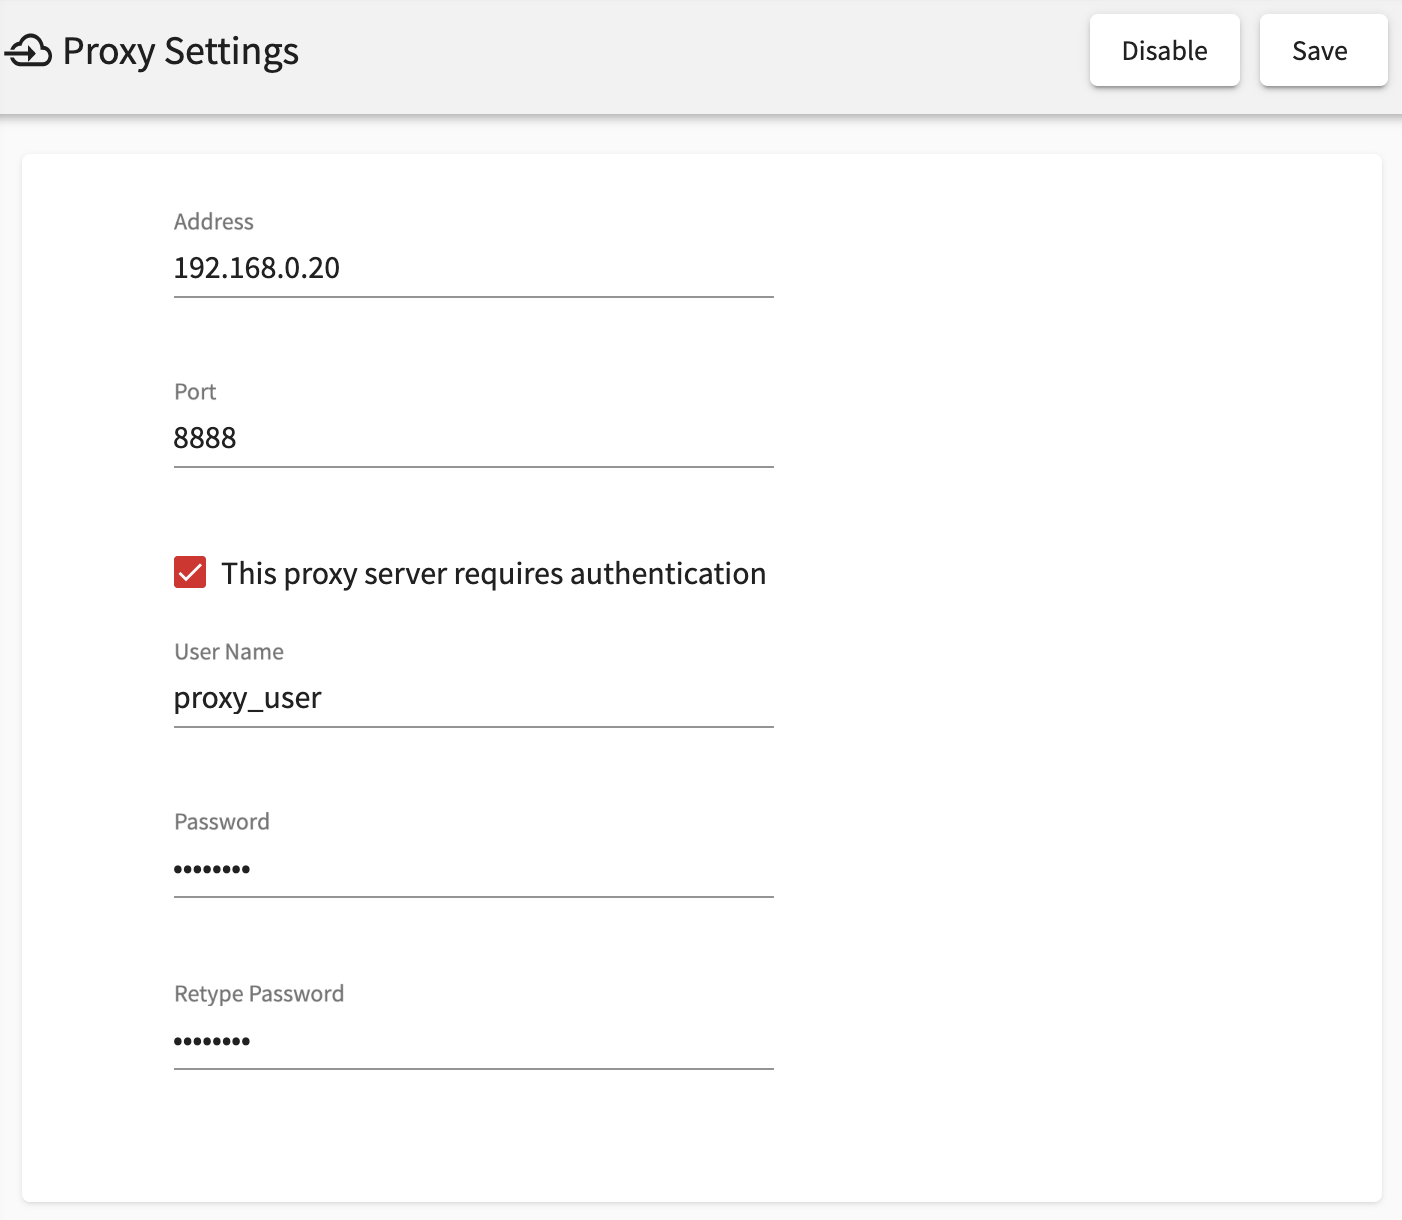Image resolution: width=1402 pixels, height=1220 pixels.
Task: Uncheck the proxy authentication checkbox
Action: point(190,573)
